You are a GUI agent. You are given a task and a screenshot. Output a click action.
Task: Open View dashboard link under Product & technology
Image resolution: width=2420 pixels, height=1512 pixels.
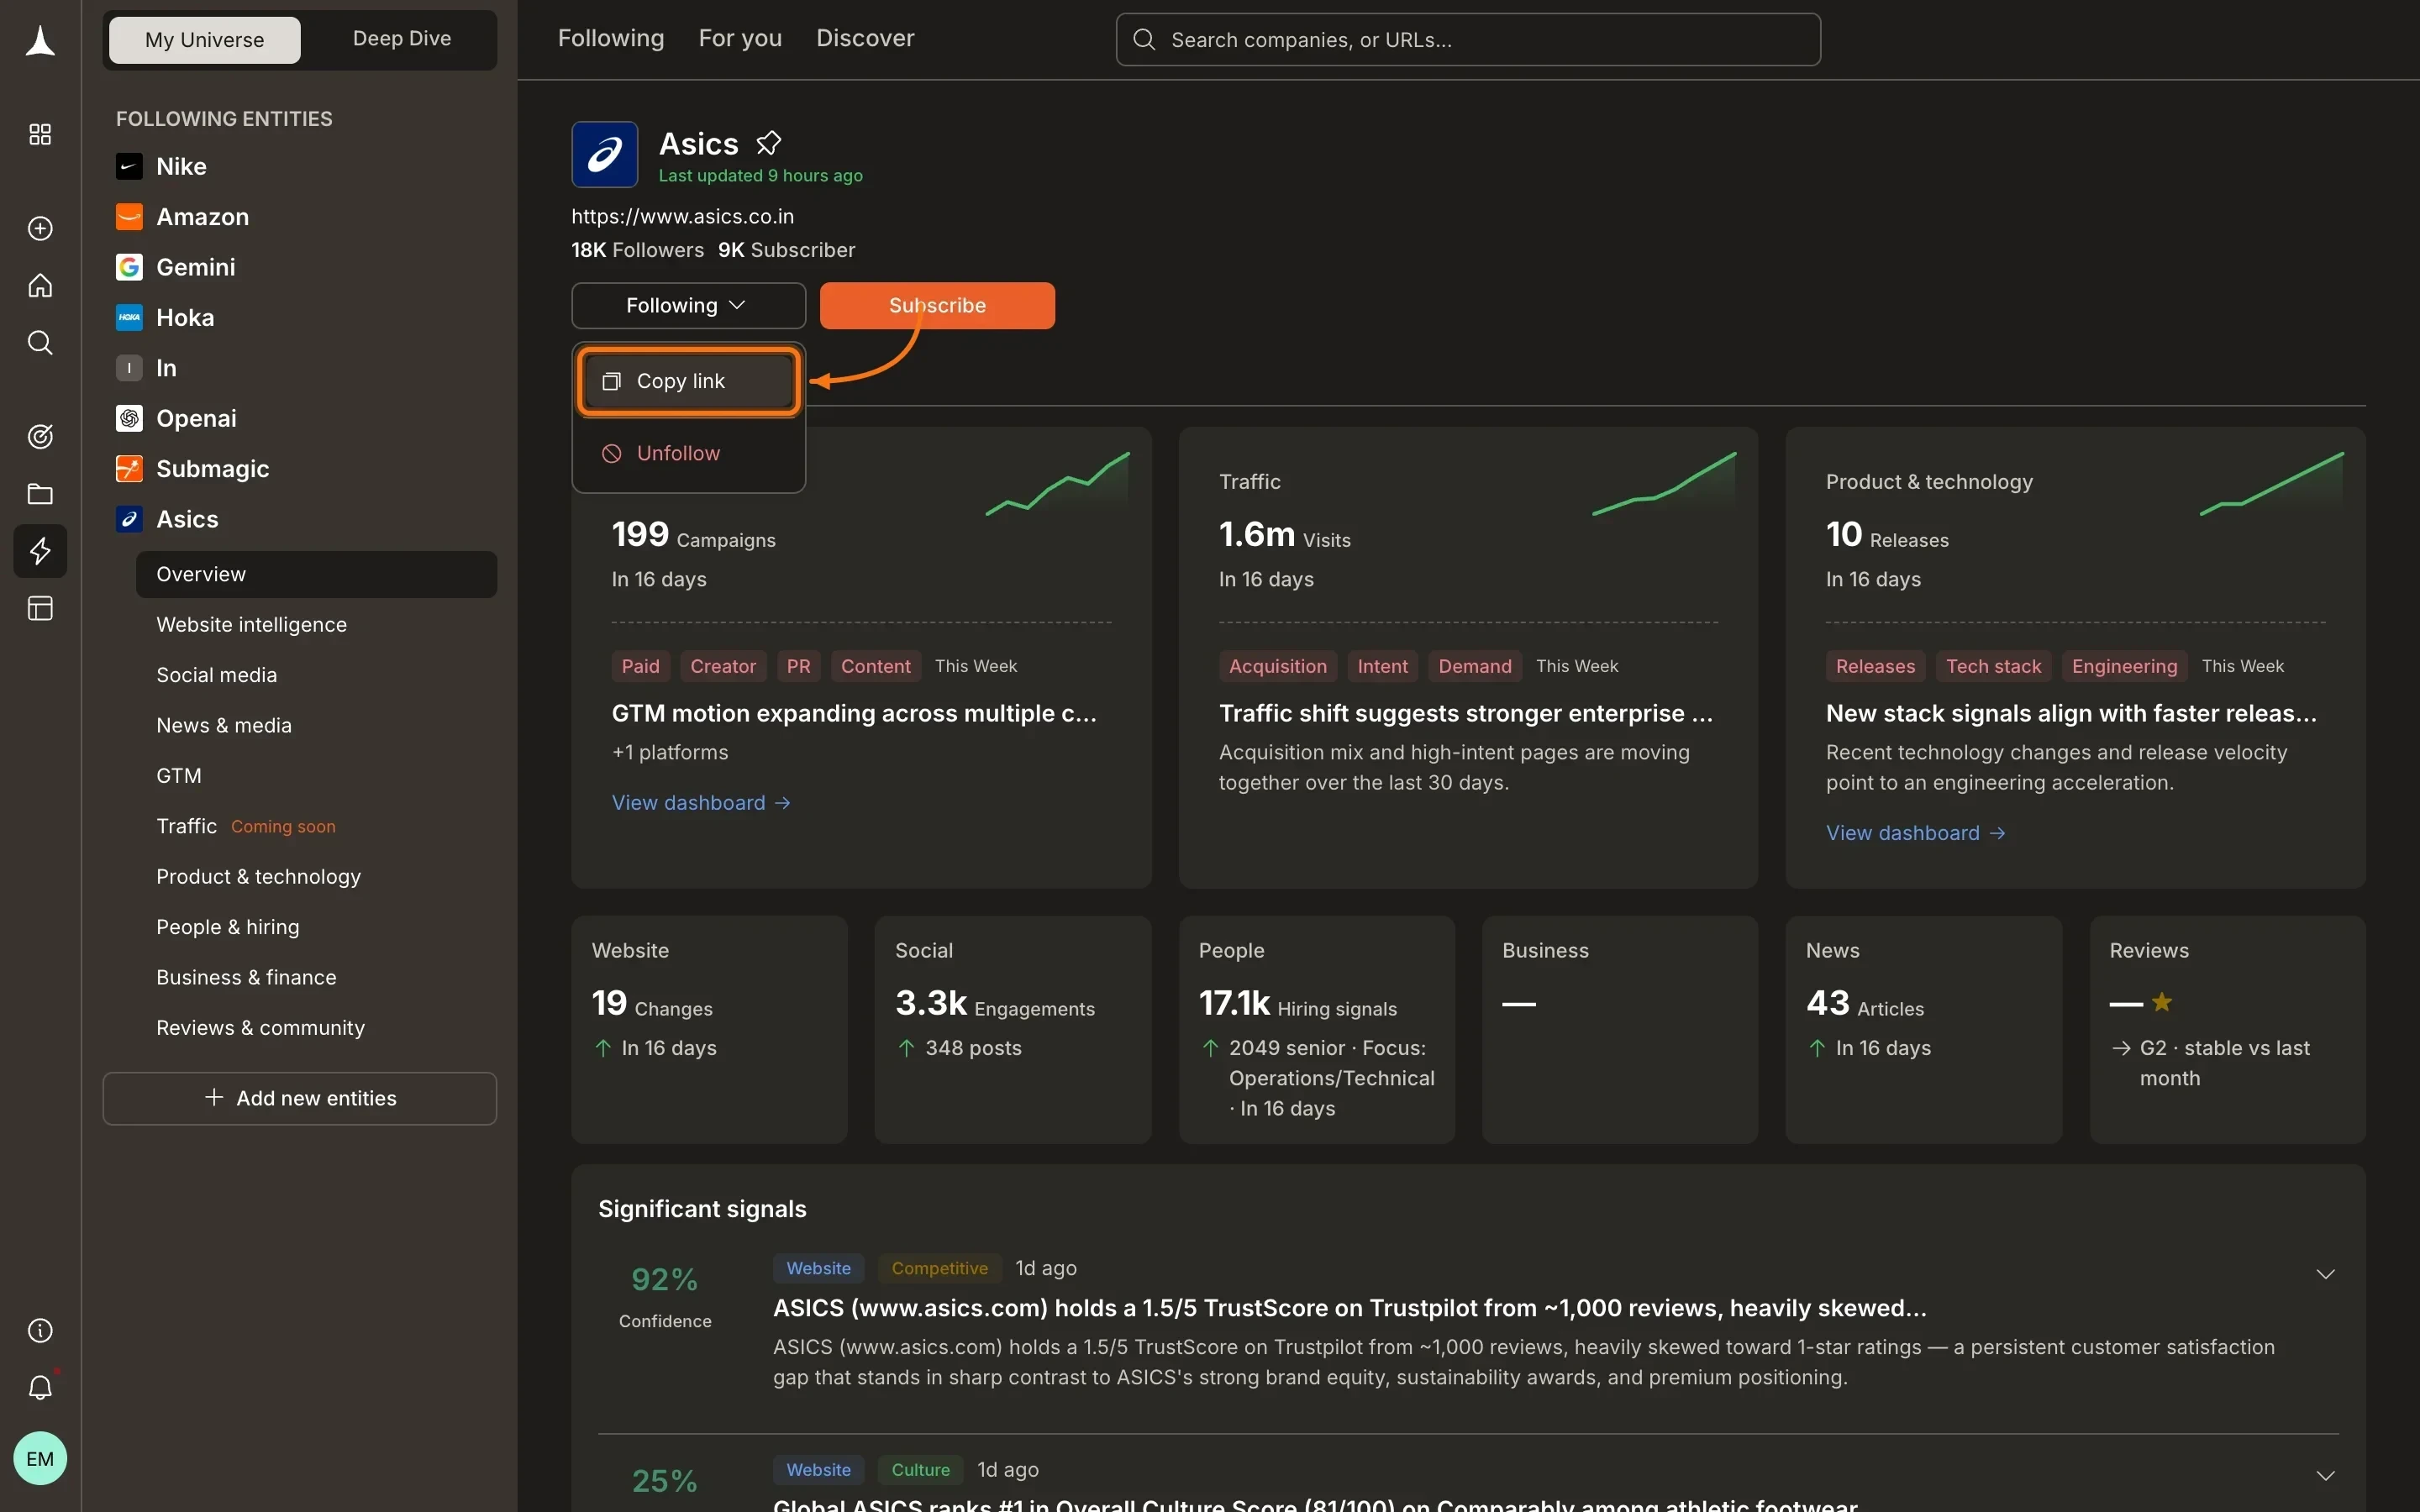(1916, 833)
